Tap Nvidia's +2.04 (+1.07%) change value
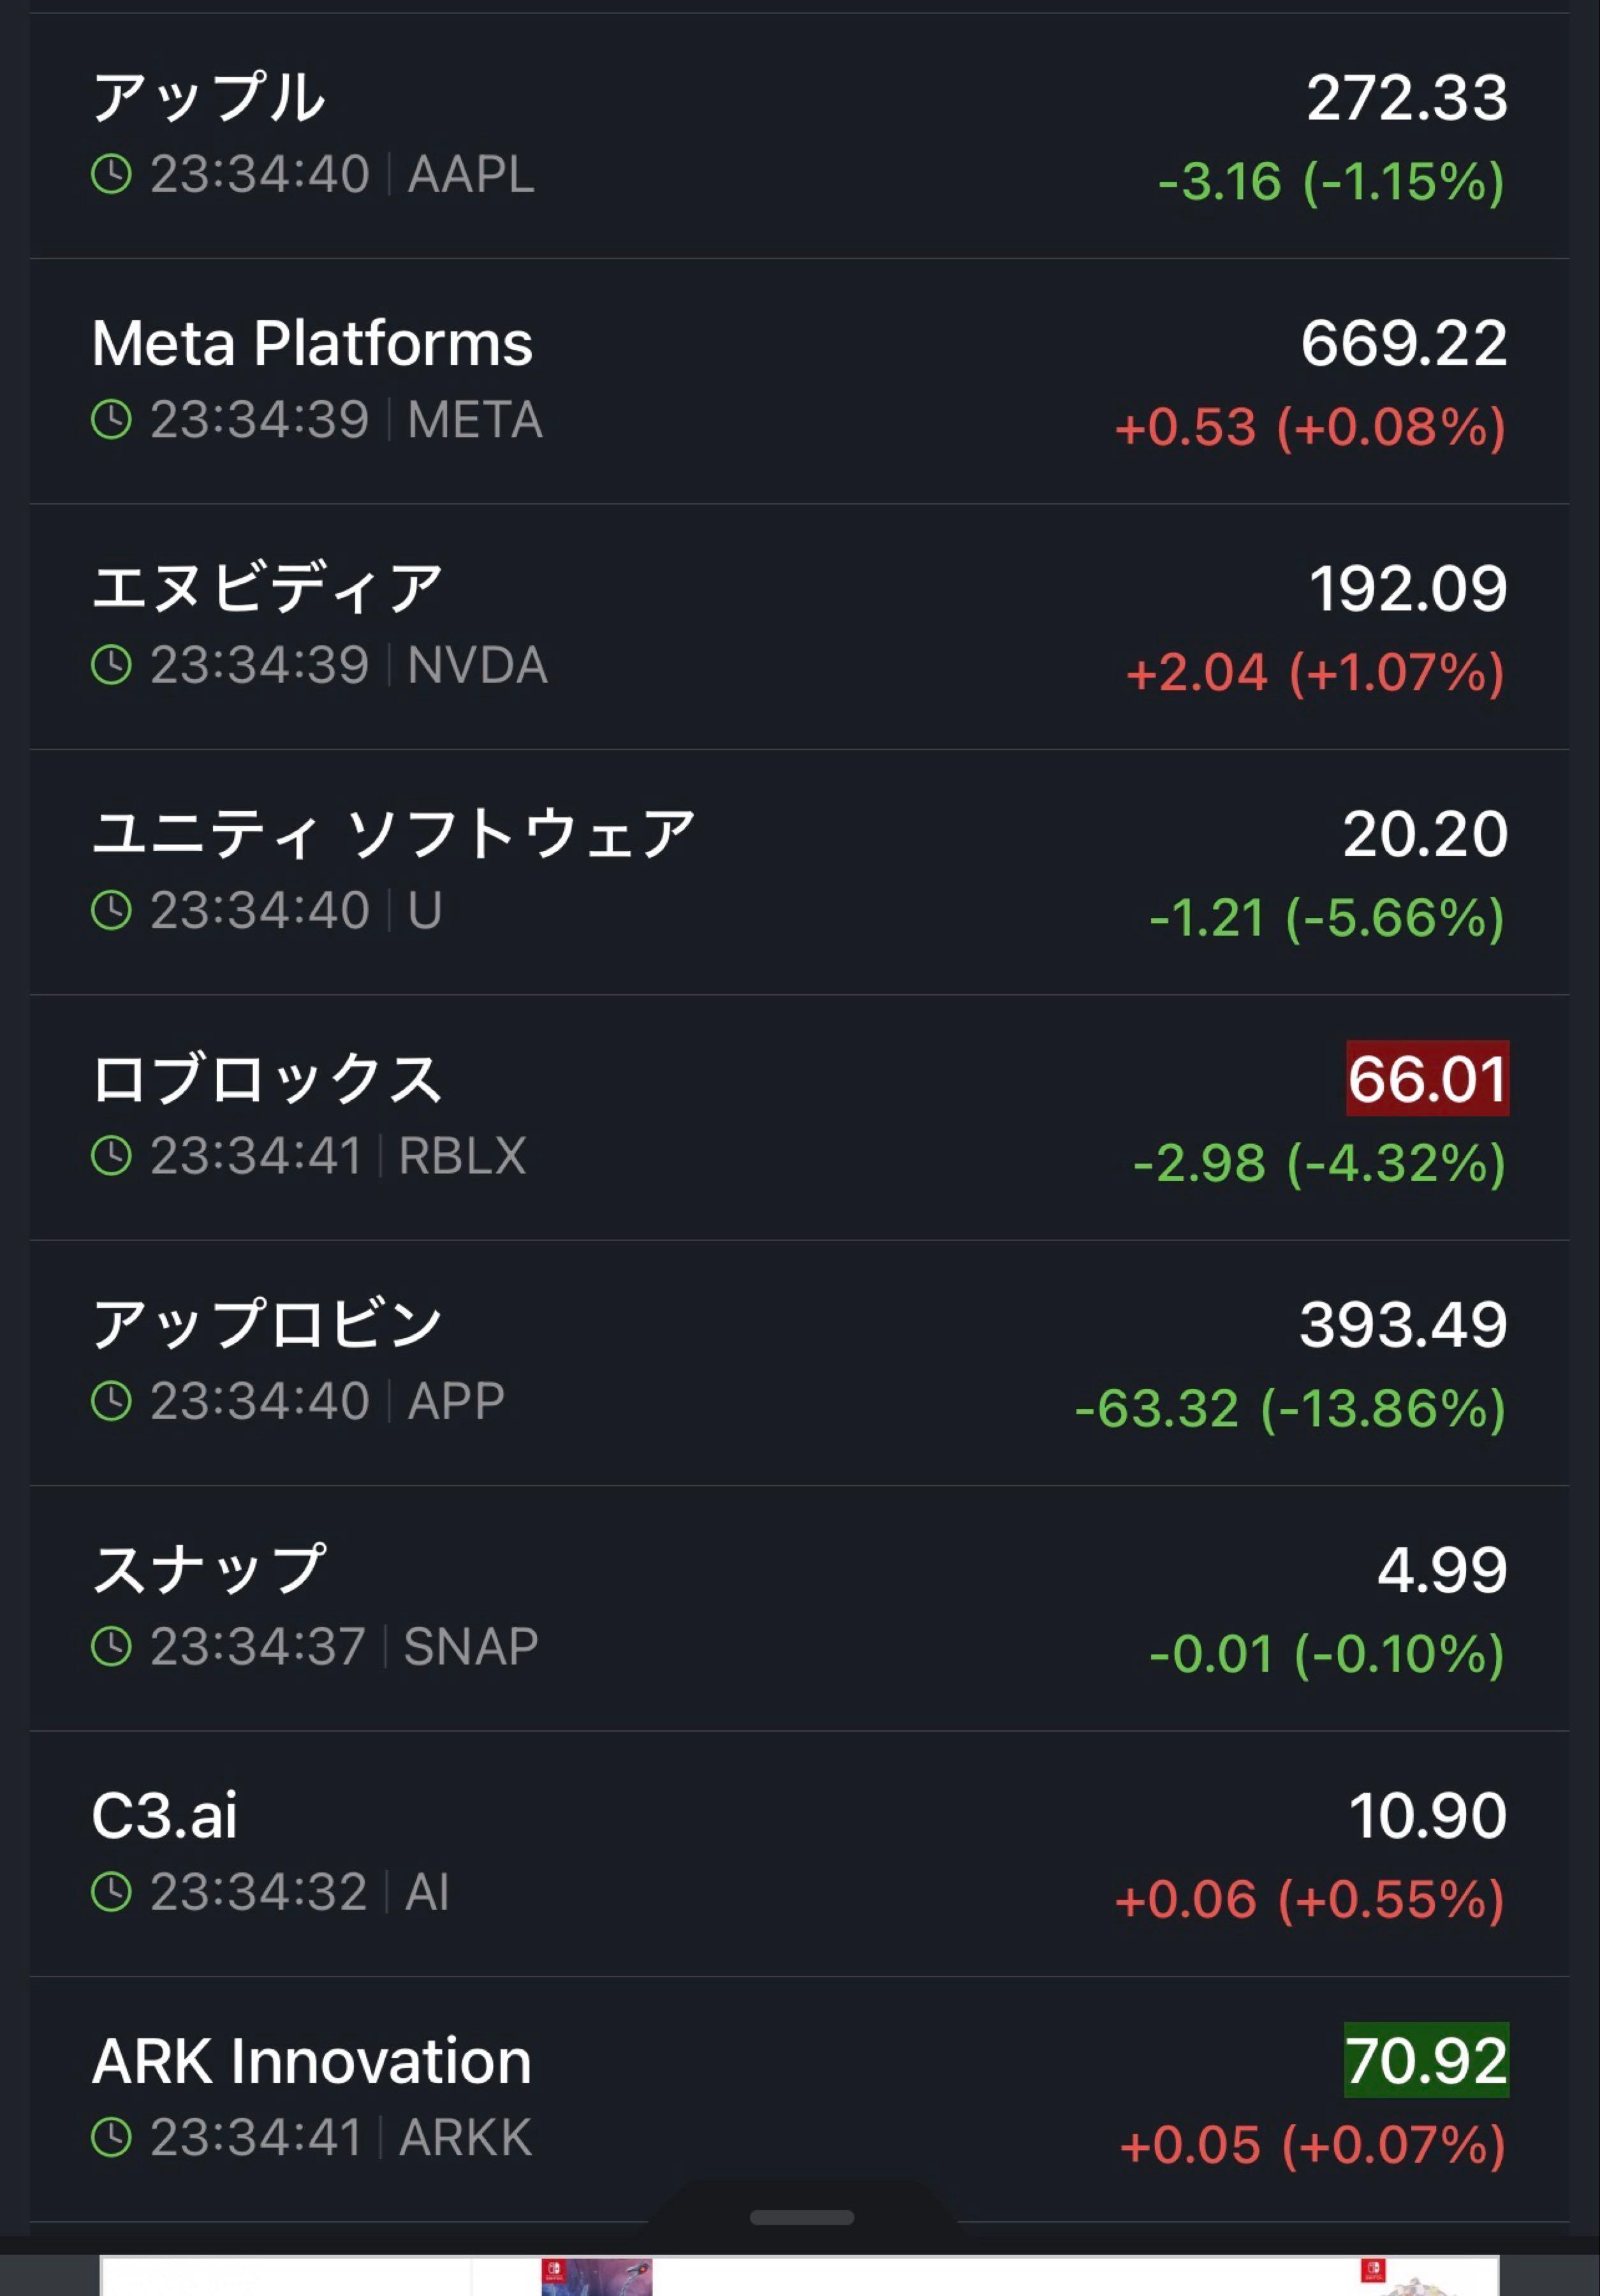 (x=1315, y=673)
